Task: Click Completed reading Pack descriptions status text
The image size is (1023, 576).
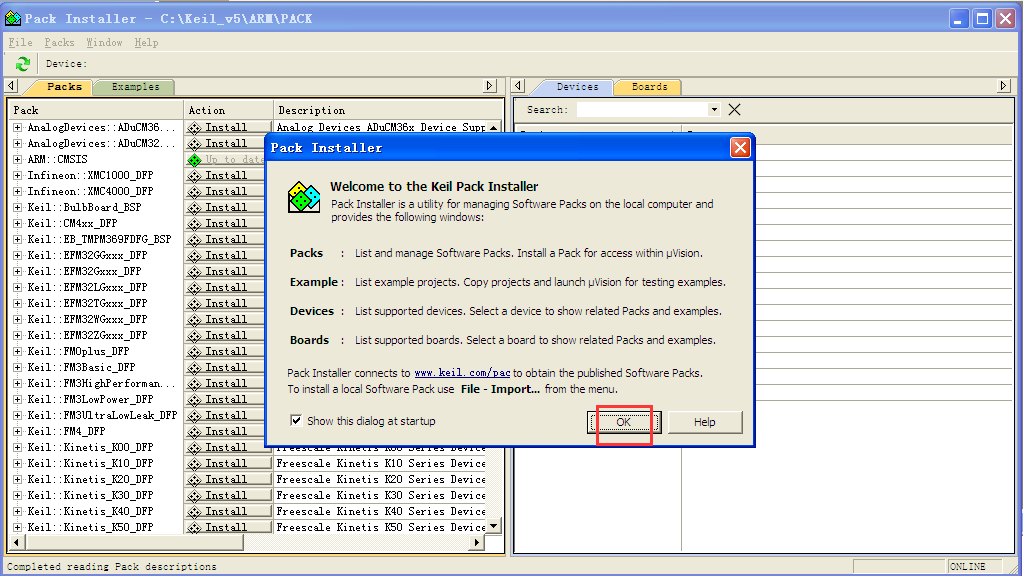Action: [112, 566]
